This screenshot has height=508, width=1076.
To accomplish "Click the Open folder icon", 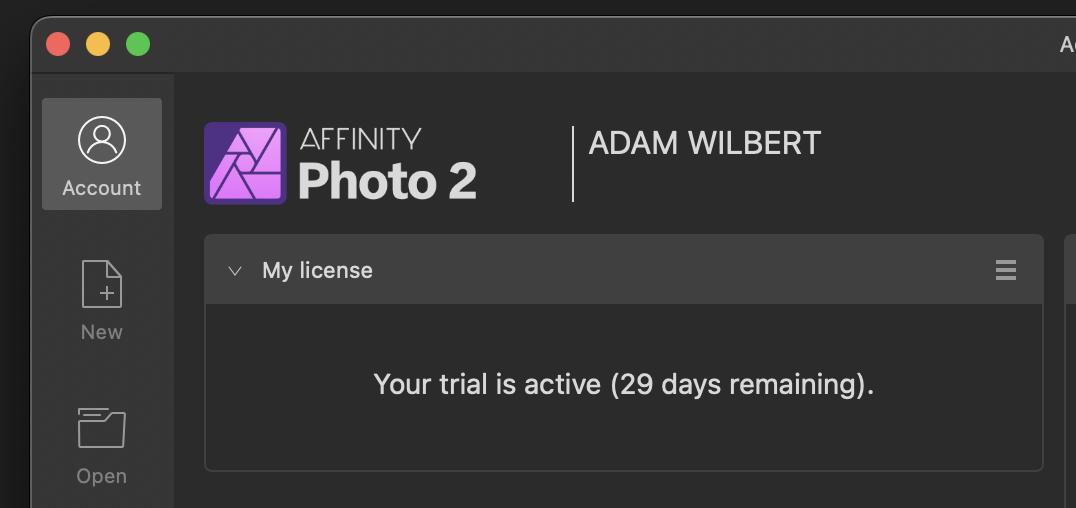I will tap(102, 428).
